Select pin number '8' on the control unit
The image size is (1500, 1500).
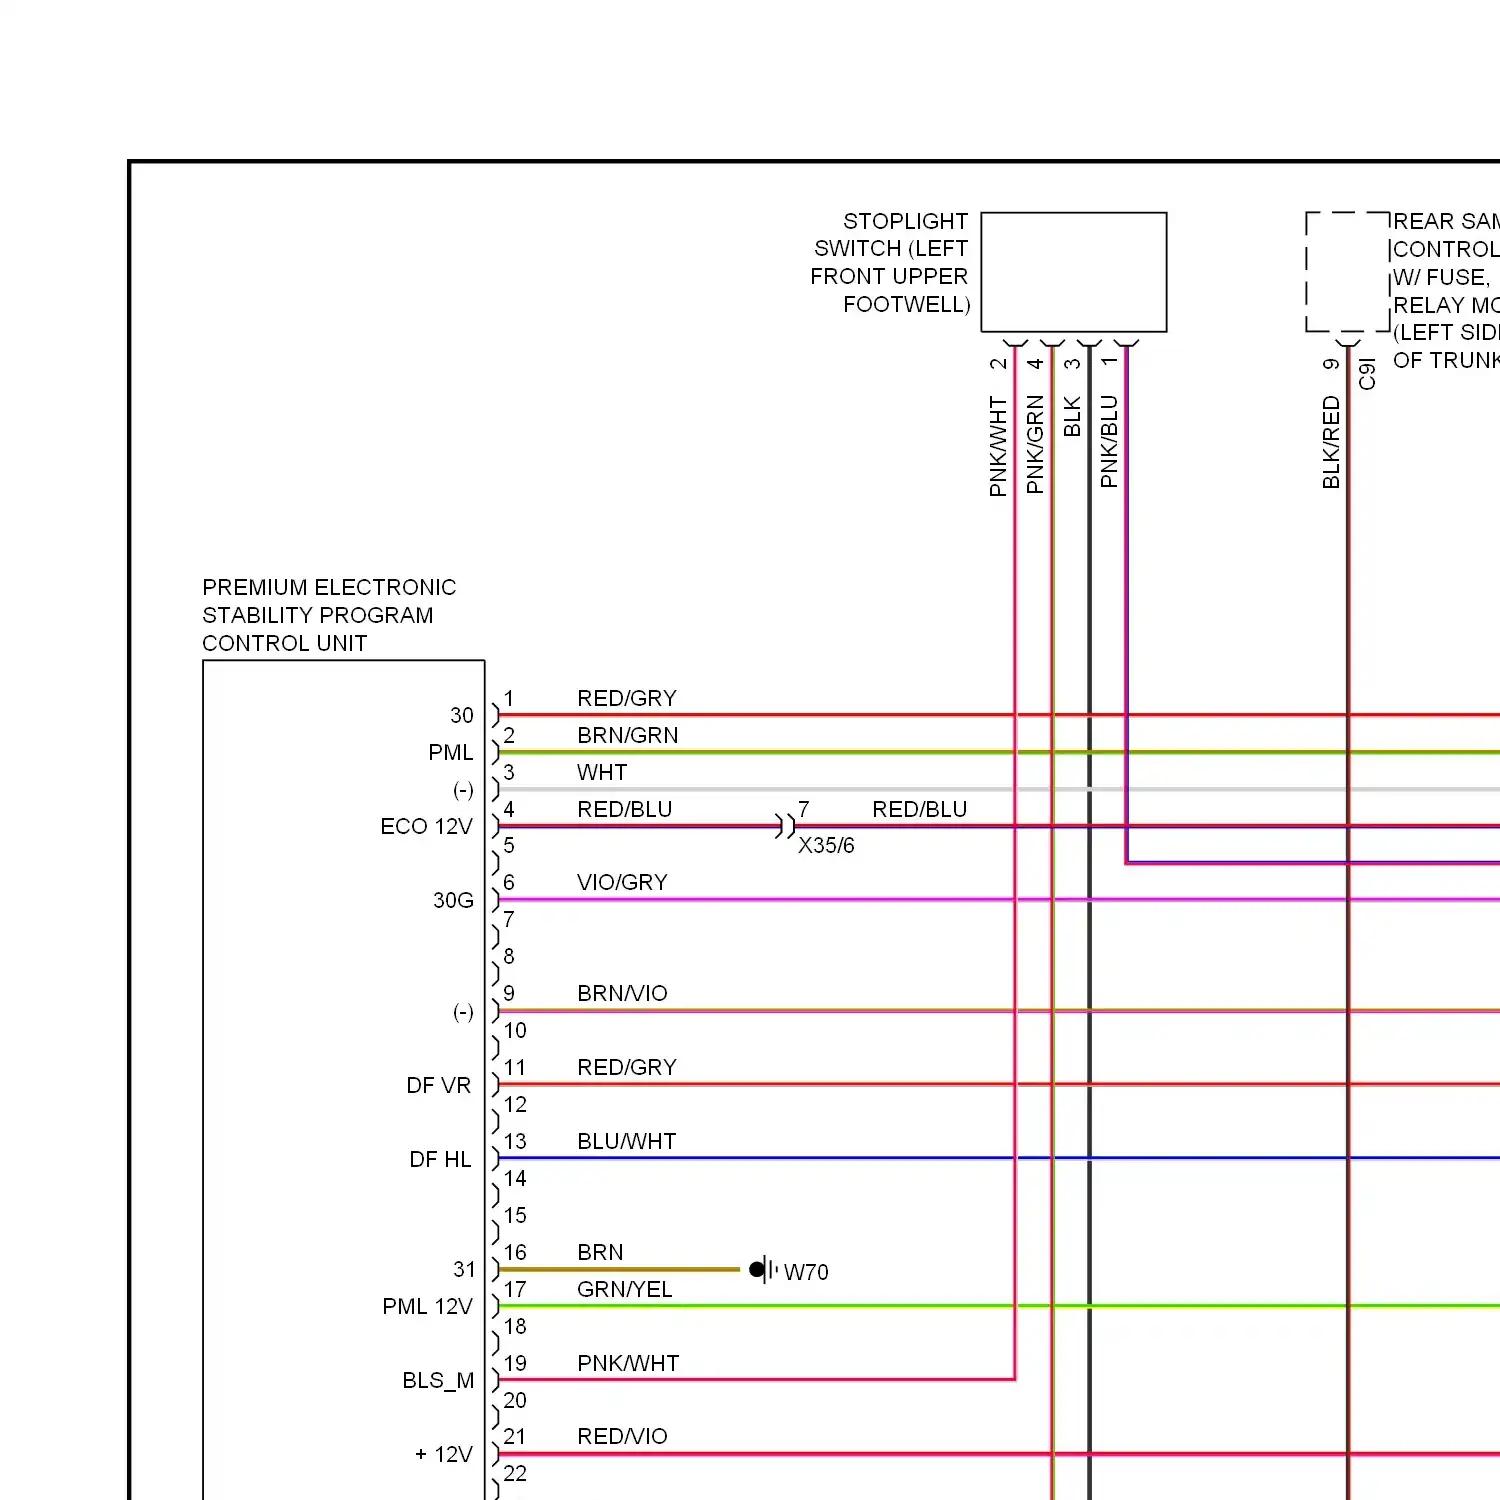click(509, 956)
